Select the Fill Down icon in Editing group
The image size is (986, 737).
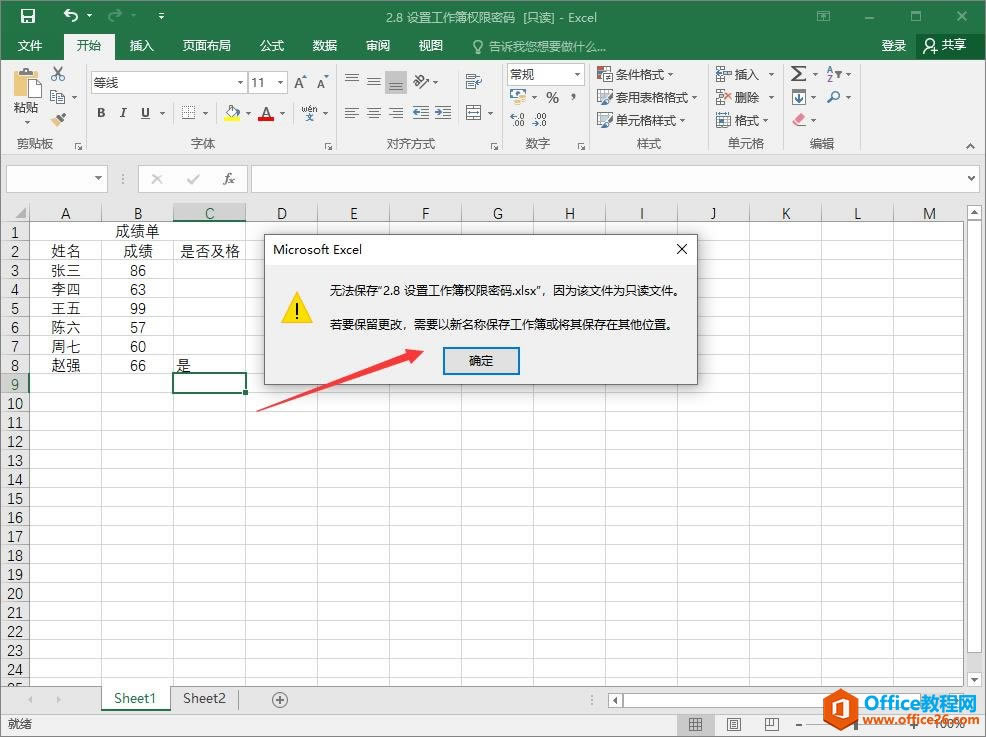tap(799, 98)
